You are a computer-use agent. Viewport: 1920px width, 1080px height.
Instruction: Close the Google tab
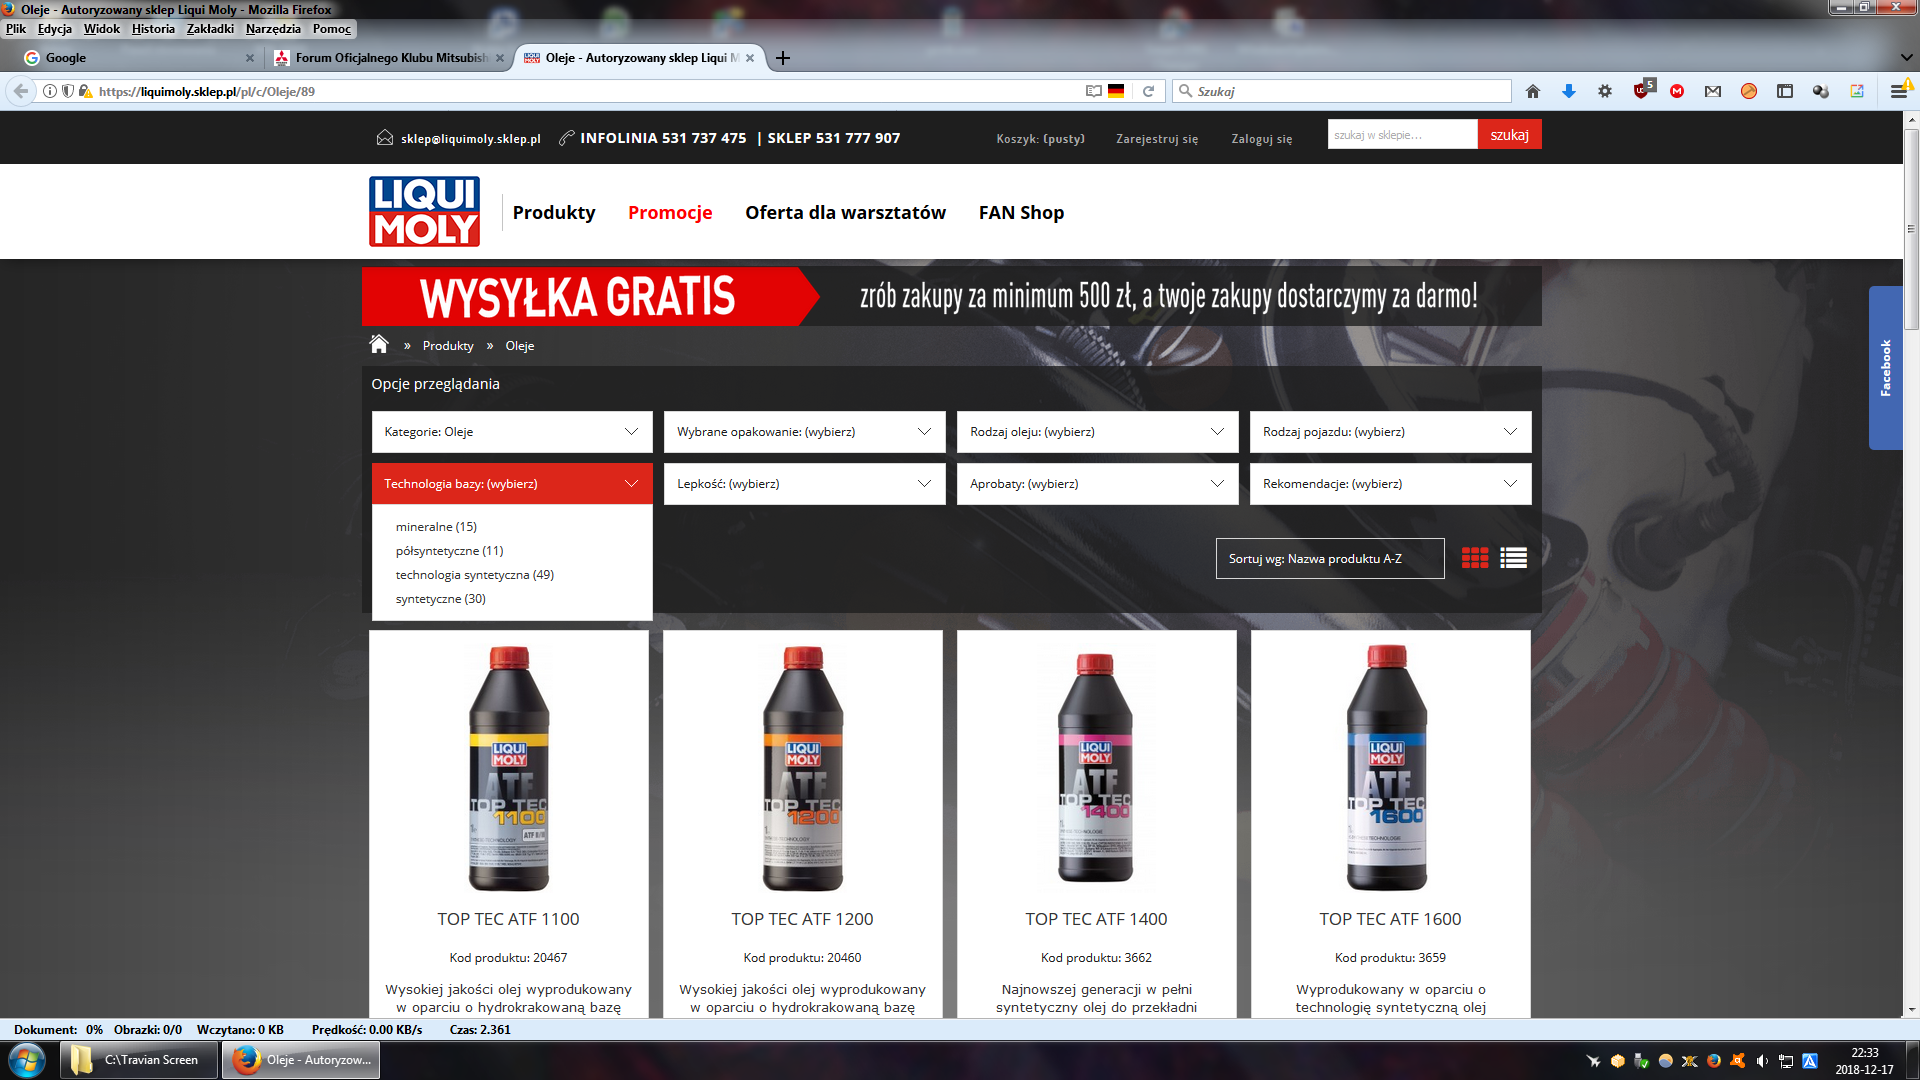click(250, 58)
